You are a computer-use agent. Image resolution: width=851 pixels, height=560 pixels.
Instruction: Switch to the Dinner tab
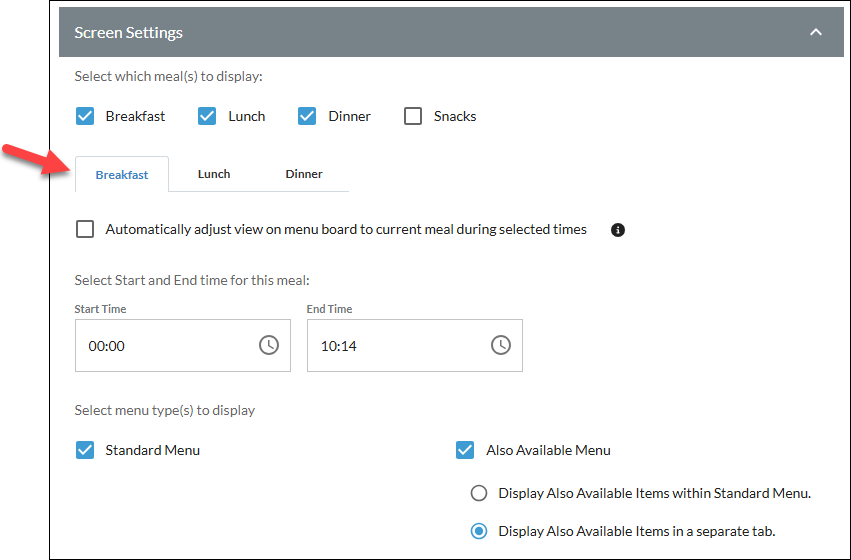pyautogui.click(x=304, y=174)
